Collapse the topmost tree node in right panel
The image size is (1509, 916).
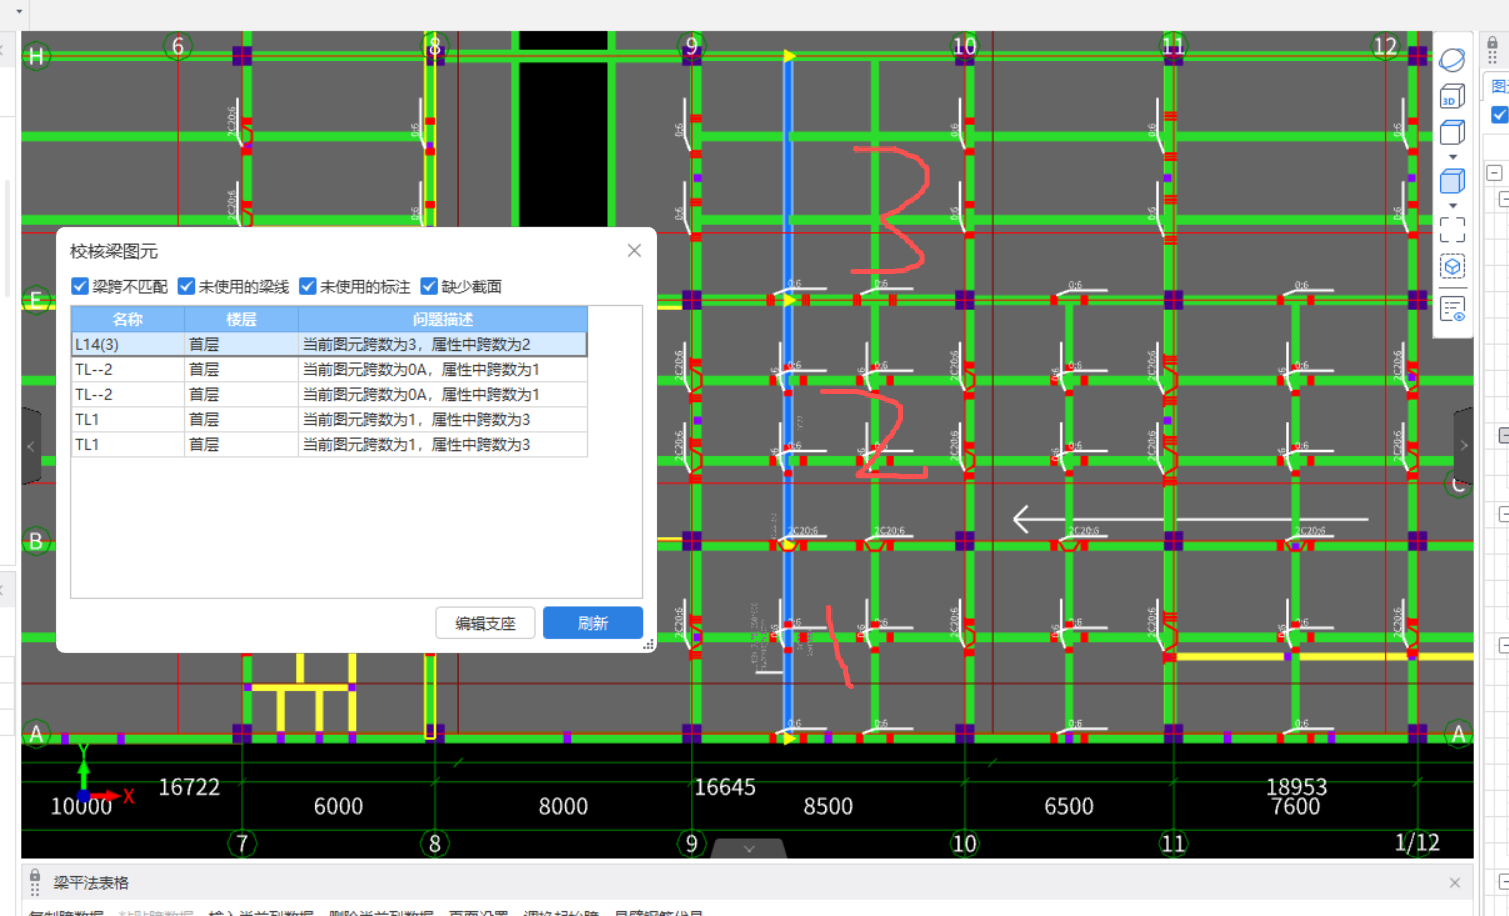click(x=1494, y=173)
